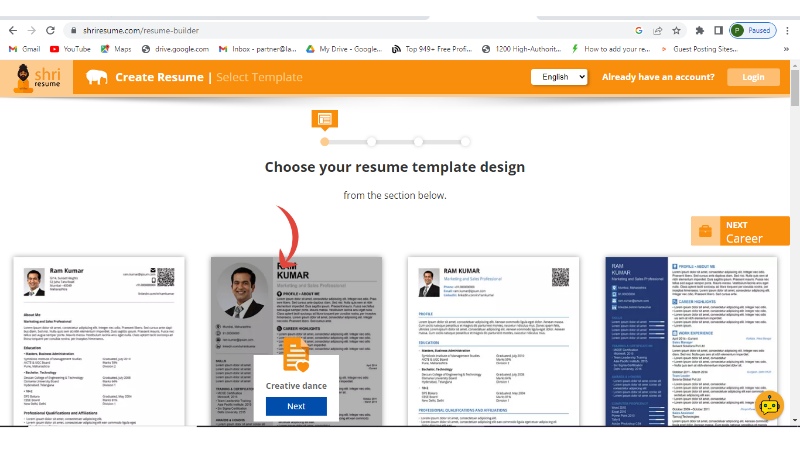Select the first white resume template thumbnail
This screenshot has width=800, height=449.
click(100, 340)
